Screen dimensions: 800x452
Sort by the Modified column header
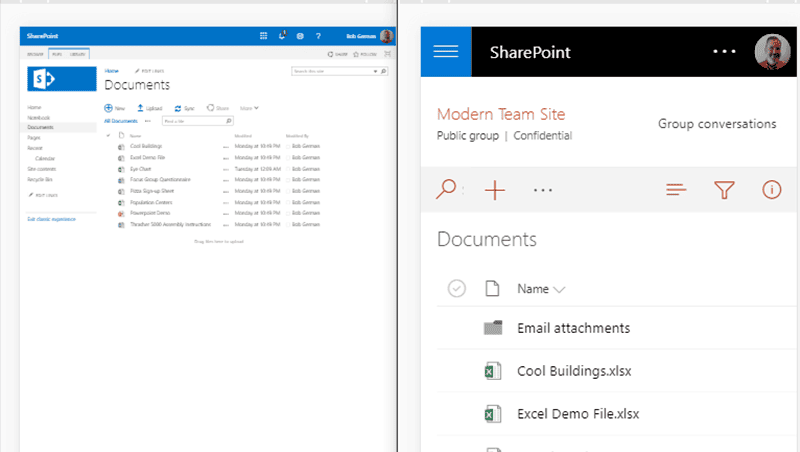coord(243,136)
